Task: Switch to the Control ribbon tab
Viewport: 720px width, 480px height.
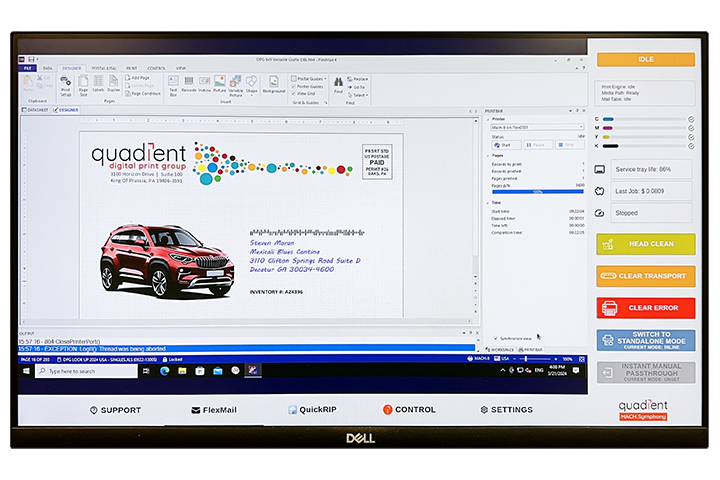Action: 157,68
